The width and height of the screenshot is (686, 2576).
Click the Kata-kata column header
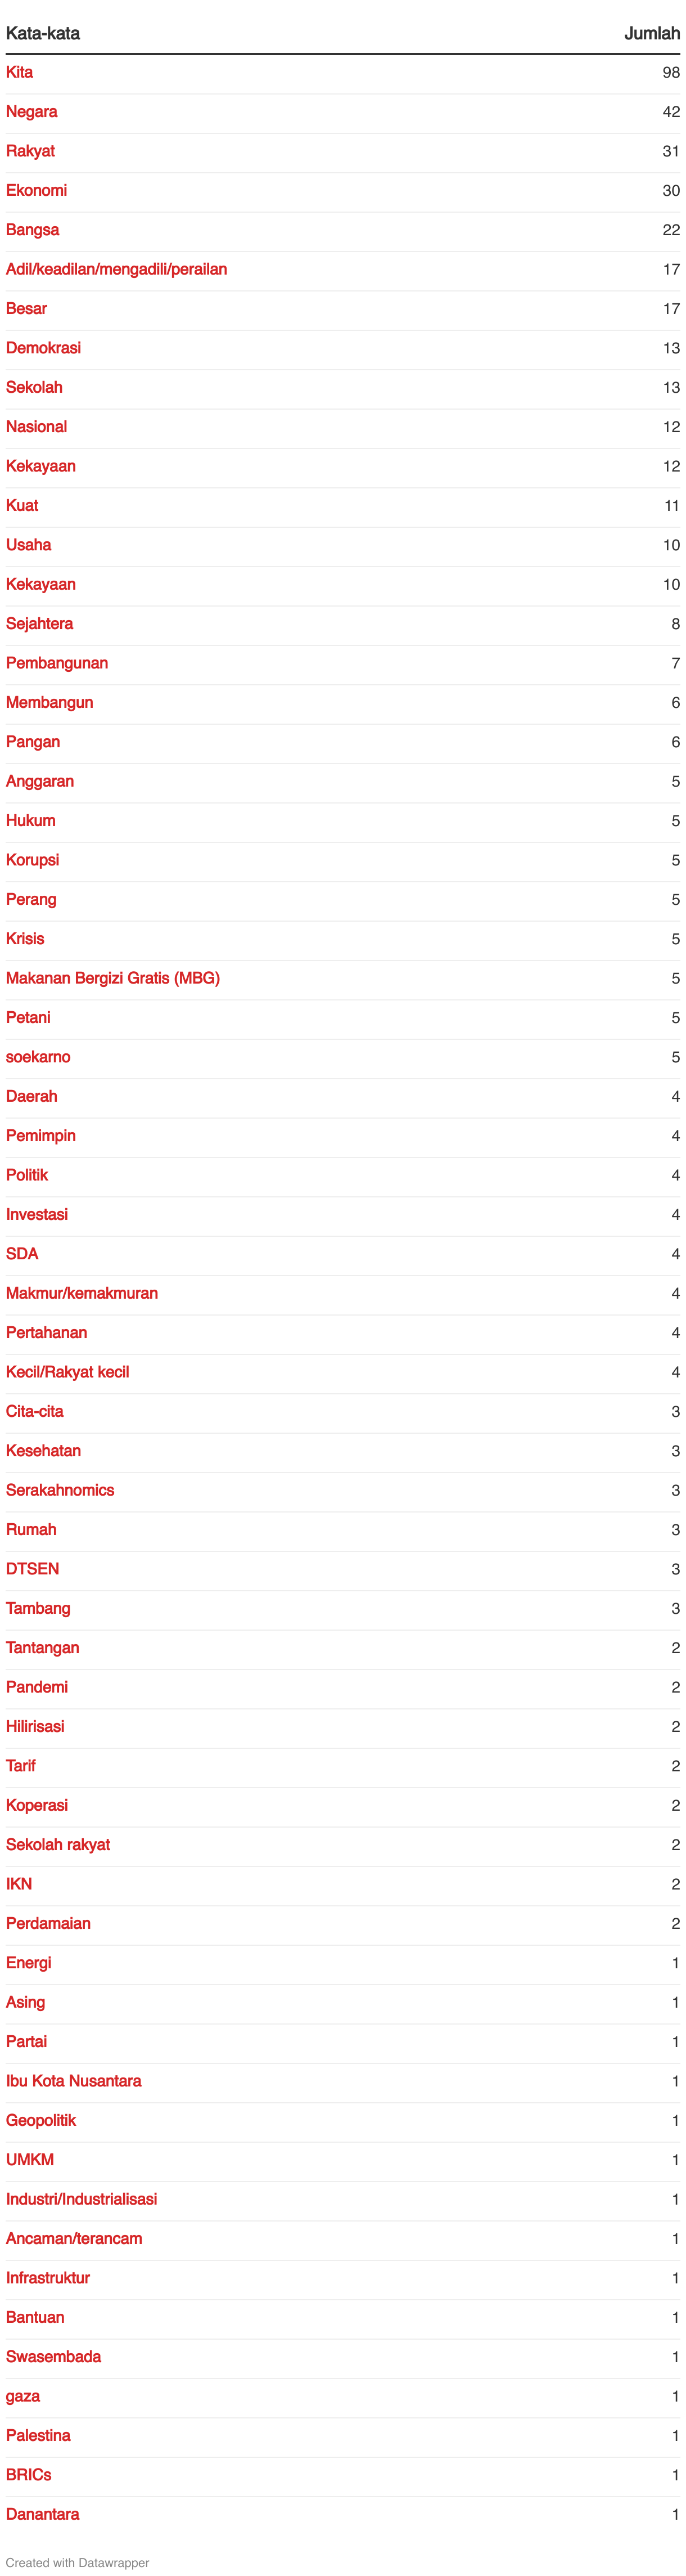click(43, 33)
